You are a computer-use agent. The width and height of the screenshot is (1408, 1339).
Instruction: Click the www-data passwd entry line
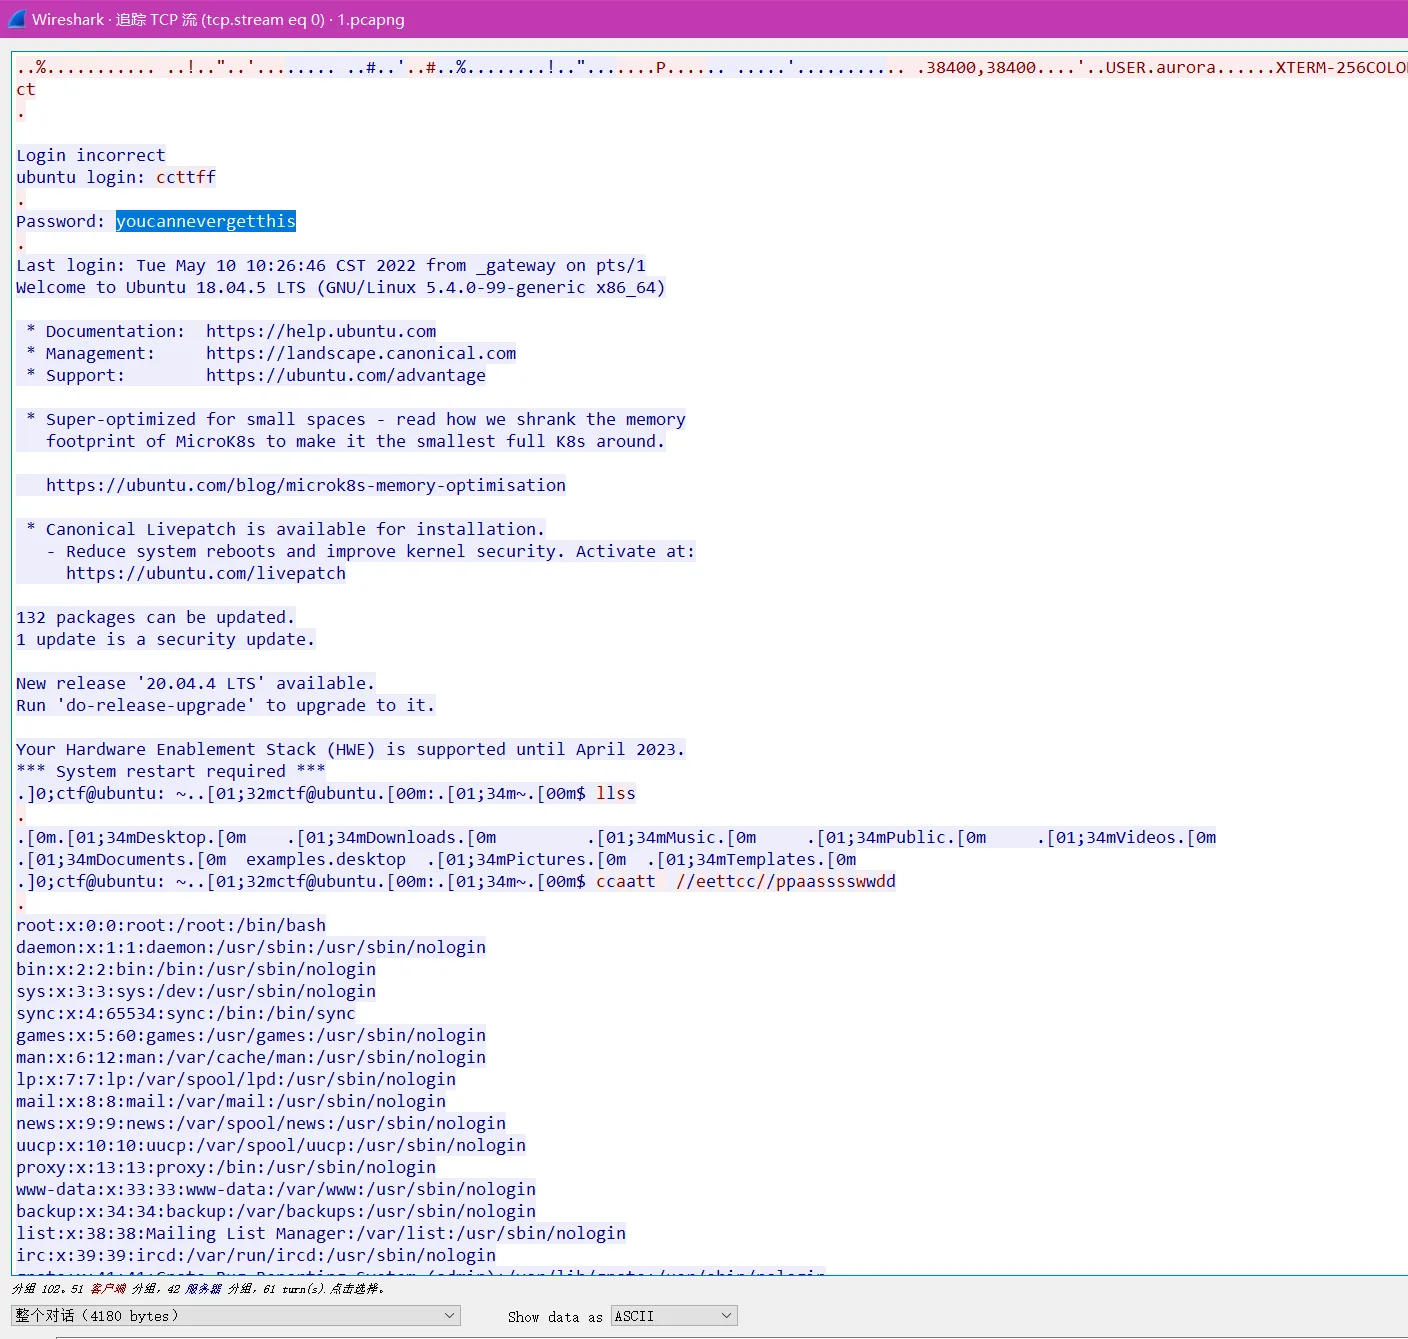click(276, 1189)
